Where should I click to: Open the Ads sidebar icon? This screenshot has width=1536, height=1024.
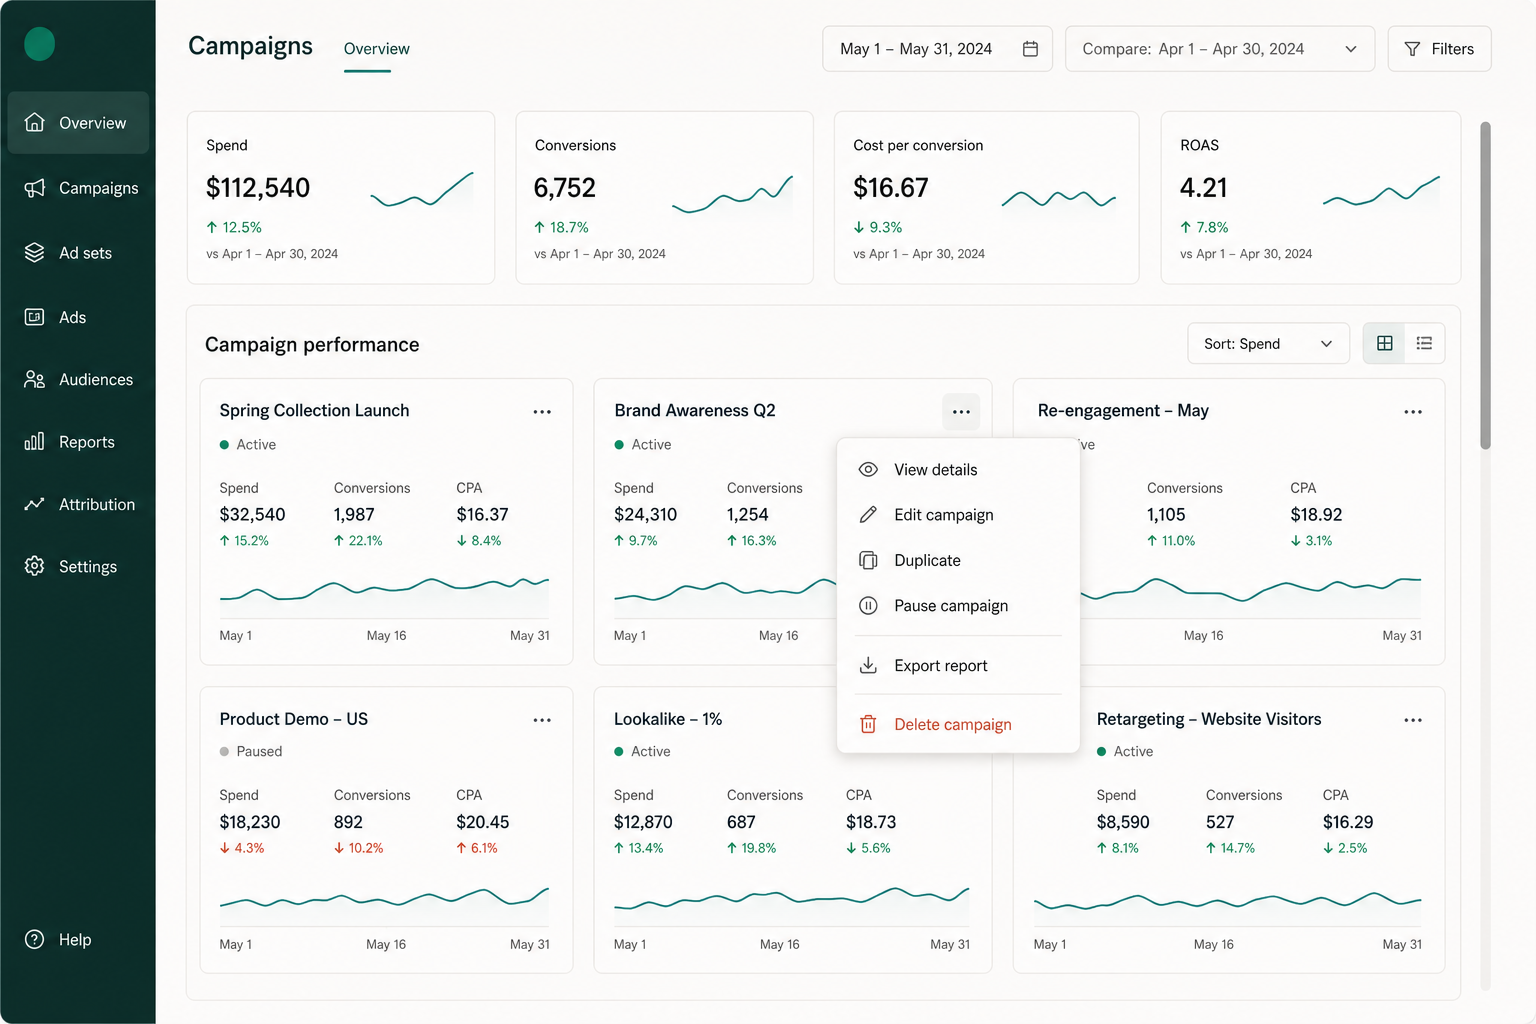pyautogui.click(x=35, y=317)
